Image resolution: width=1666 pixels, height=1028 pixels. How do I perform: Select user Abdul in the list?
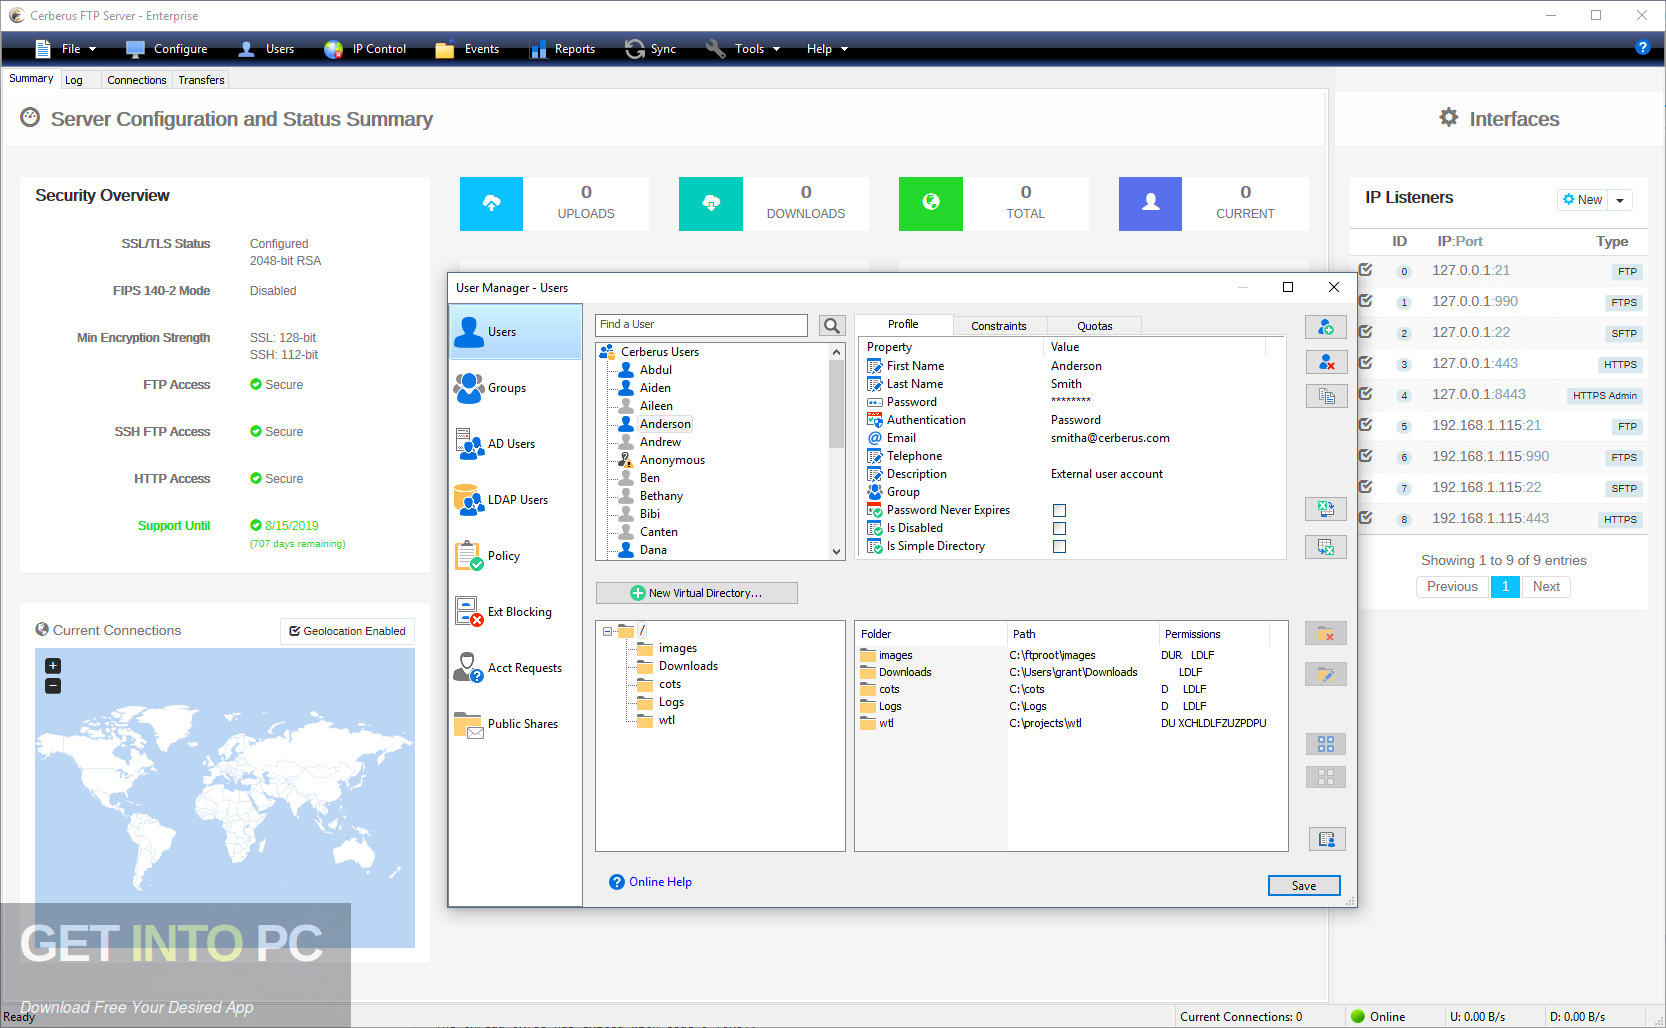656,370
